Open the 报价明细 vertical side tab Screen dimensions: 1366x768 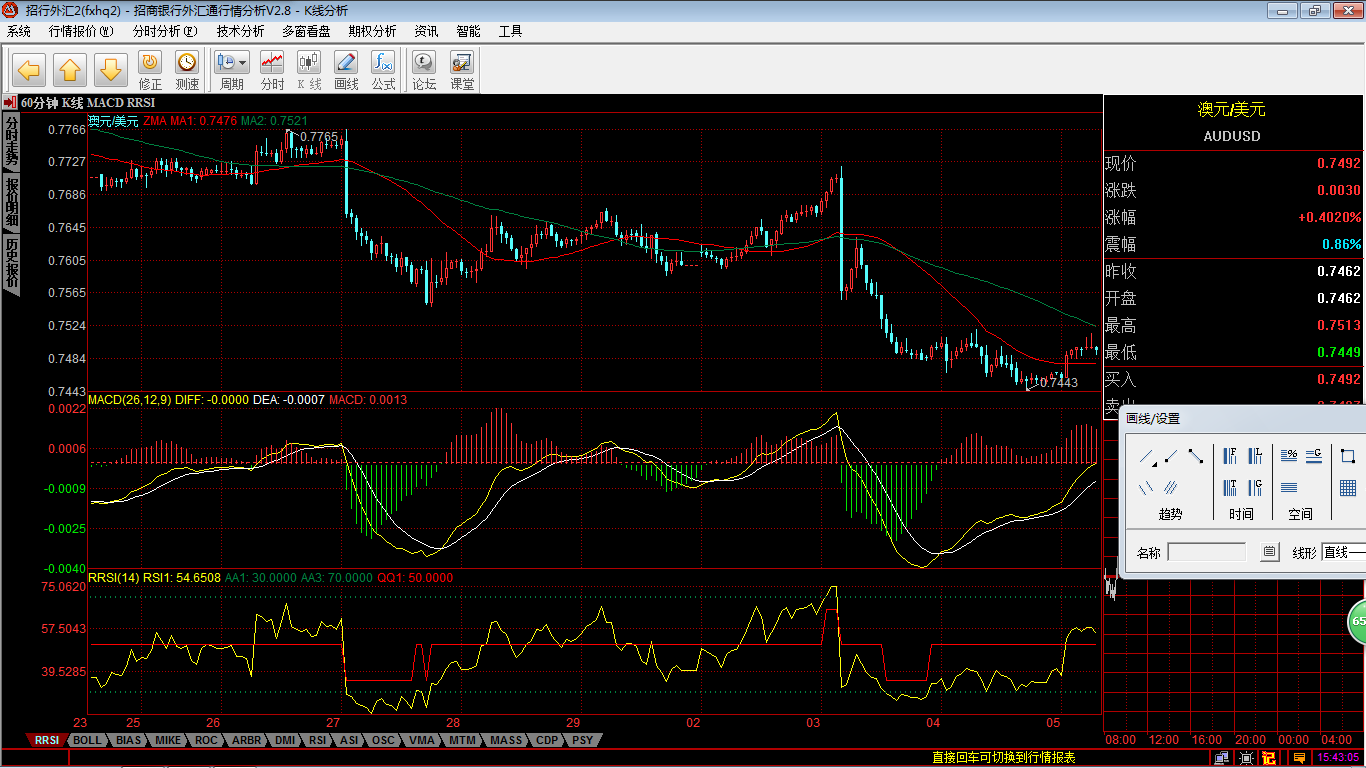[12, 202]
